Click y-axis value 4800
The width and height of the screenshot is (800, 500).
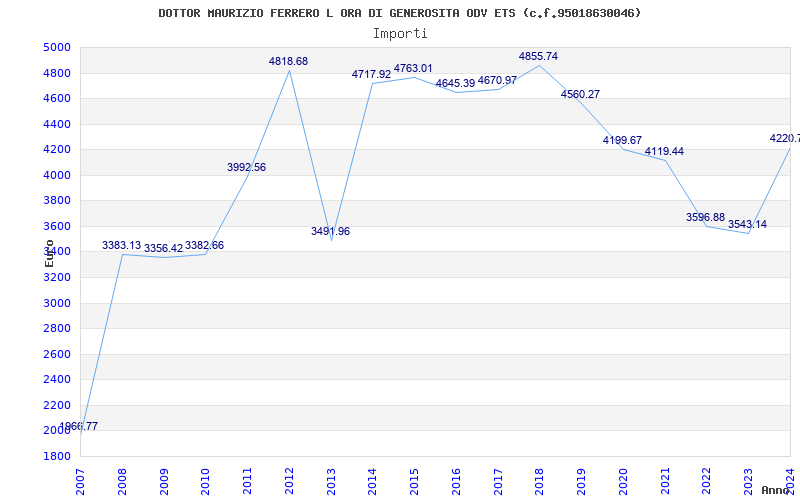(57, 73)
